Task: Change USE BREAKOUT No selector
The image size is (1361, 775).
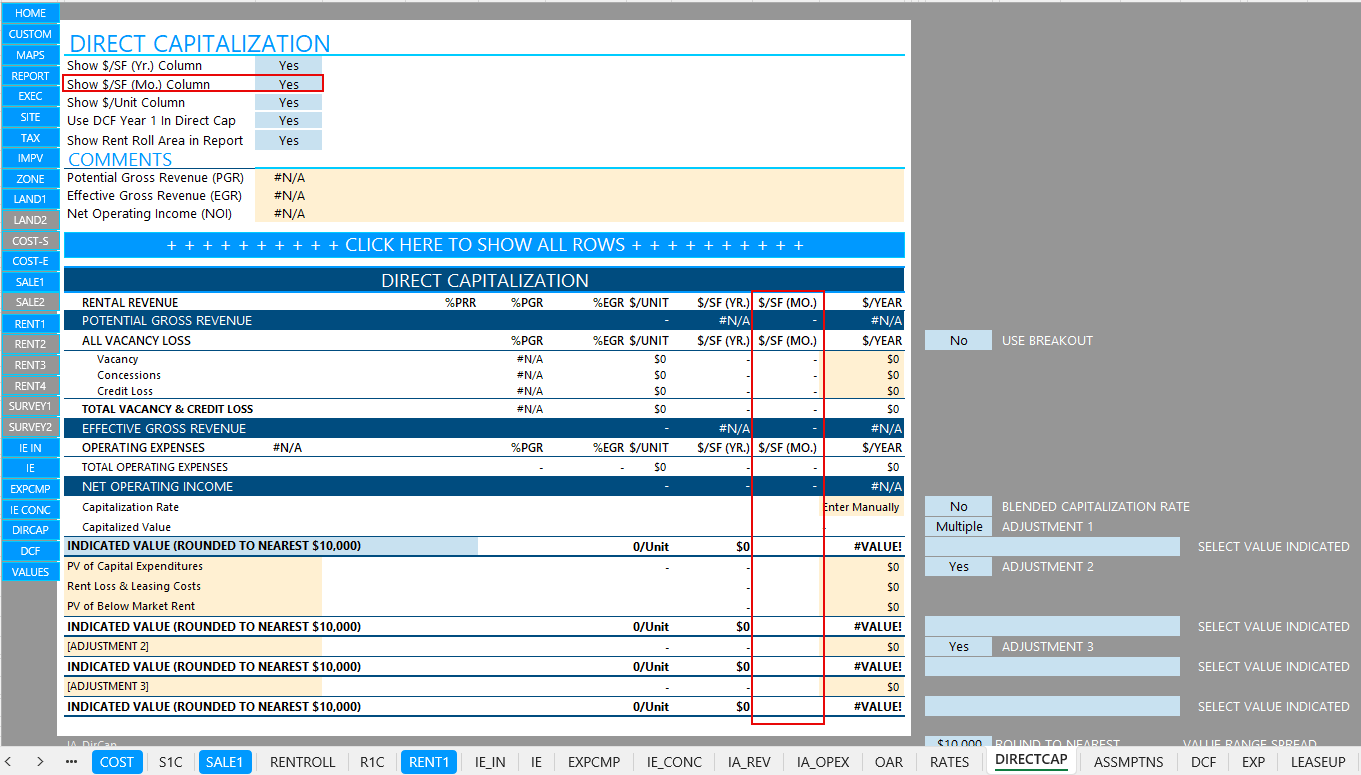Action: tap(958, 341)
